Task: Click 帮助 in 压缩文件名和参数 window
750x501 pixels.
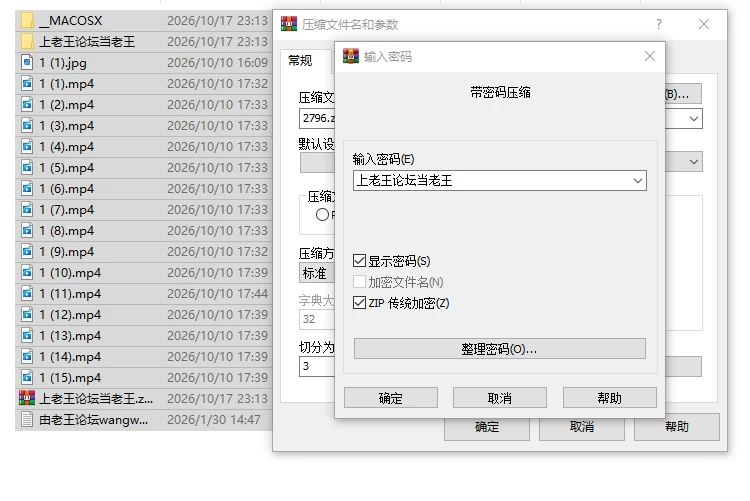Action: [677, 427]
